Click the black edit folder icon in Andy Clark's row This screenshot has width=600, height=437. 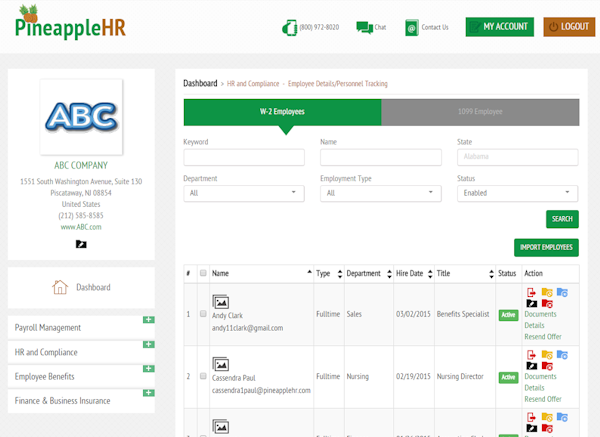click(532, 304)
